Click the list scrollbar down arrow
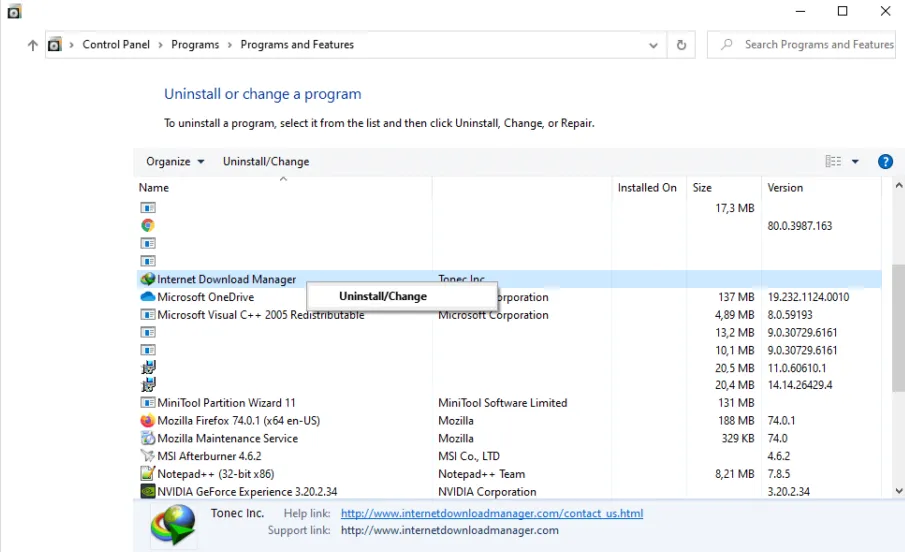The height and width of the screenshot is (552, 905). click(899, 491)
